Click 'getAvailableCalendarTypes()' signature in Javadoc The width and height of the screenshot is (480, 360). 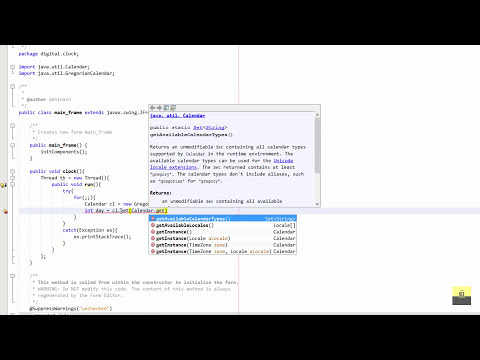tap(191, 135)
